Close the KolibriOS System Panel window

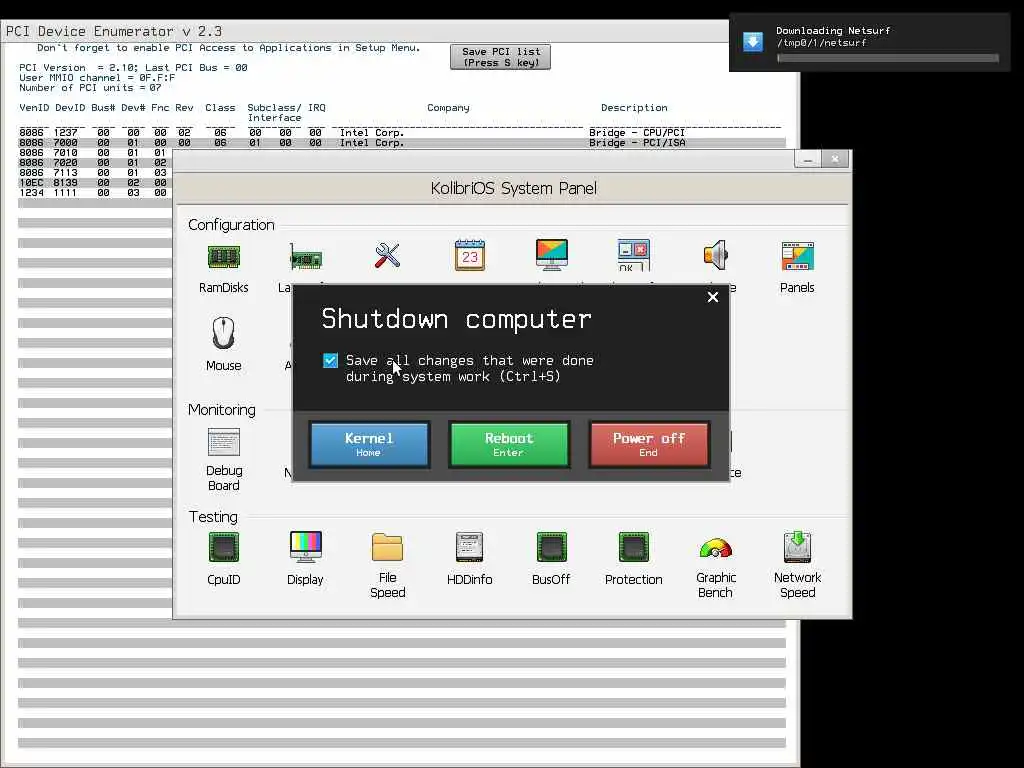(835, 159)
